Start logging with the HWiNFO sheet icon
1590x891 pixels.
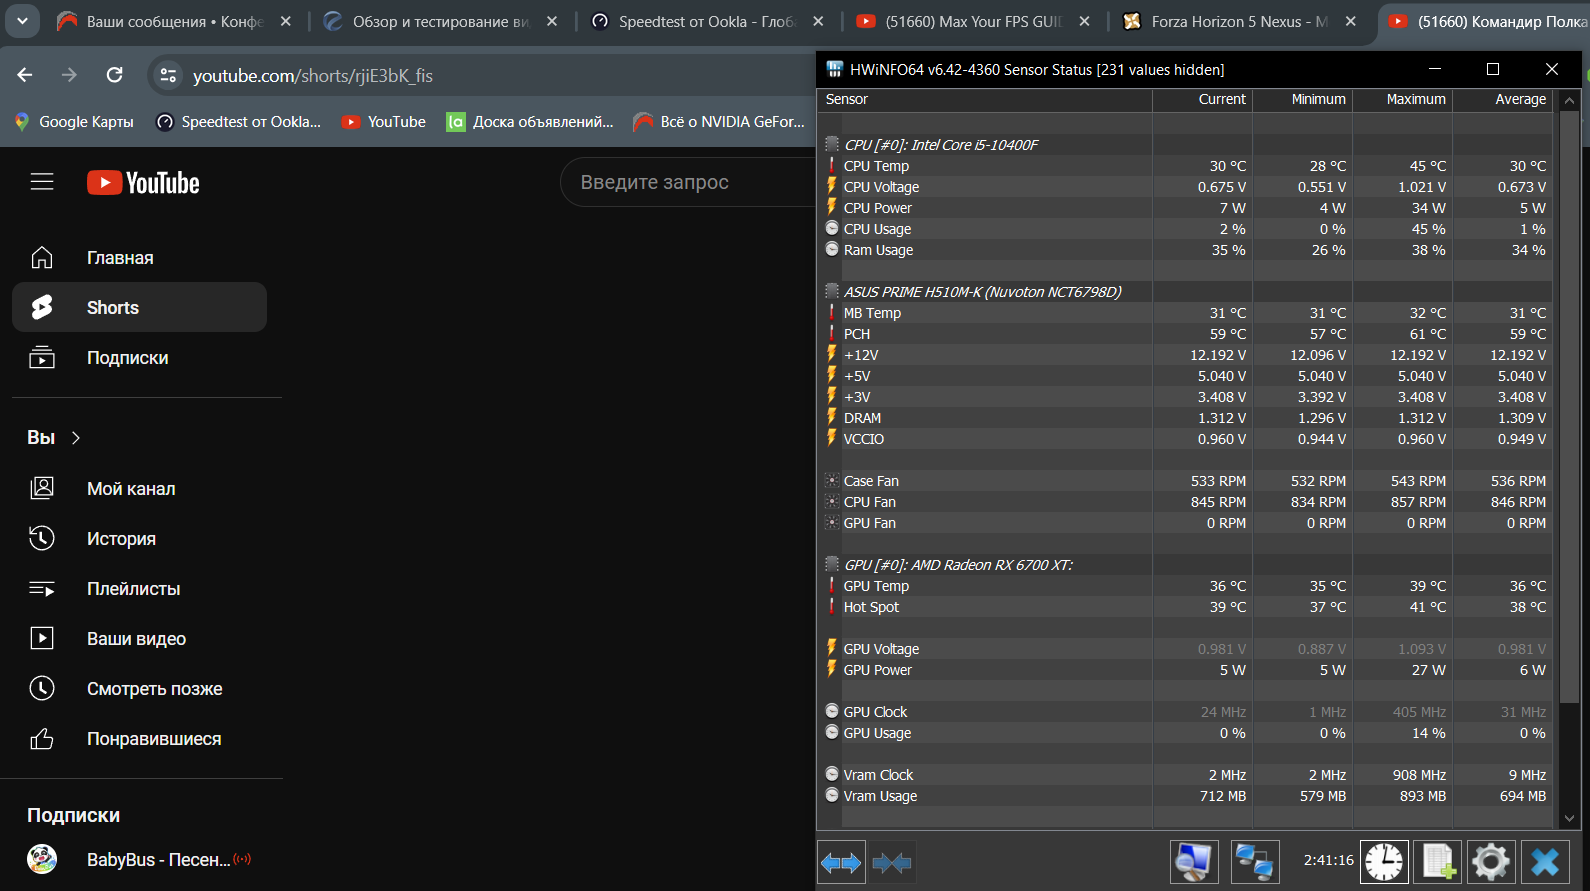coord(1438,861)
